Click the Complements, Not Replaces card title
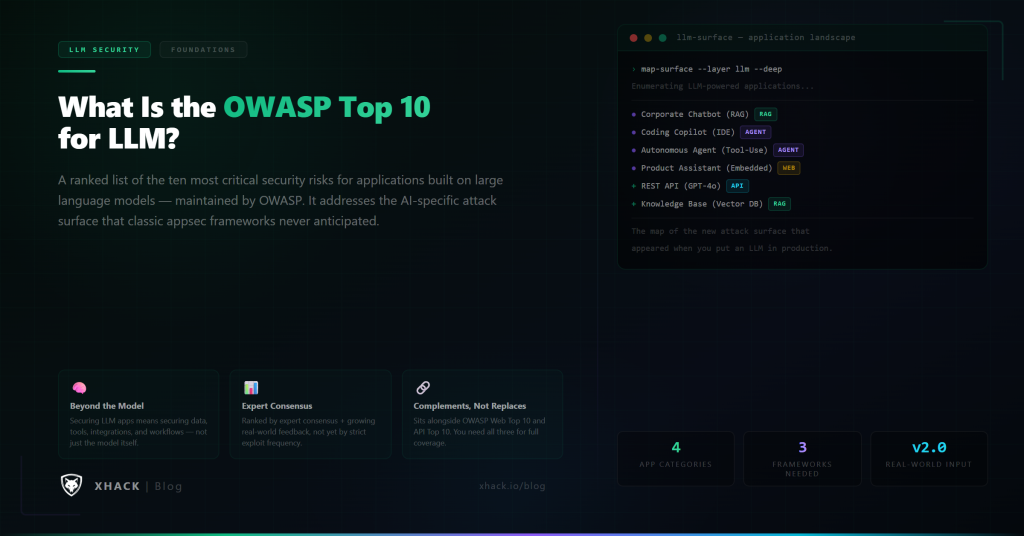The height and width of the screenshot is (536, 1024). point(470,406)
